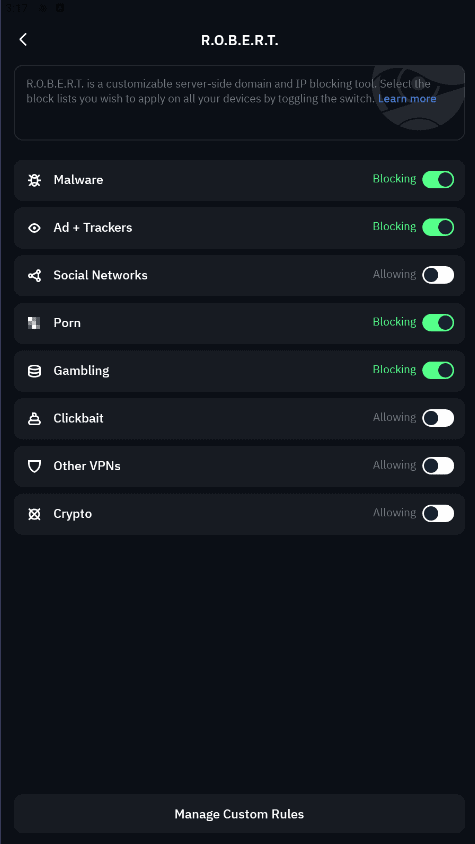Turn off Ad + Trackers blocking

(438, 227)
